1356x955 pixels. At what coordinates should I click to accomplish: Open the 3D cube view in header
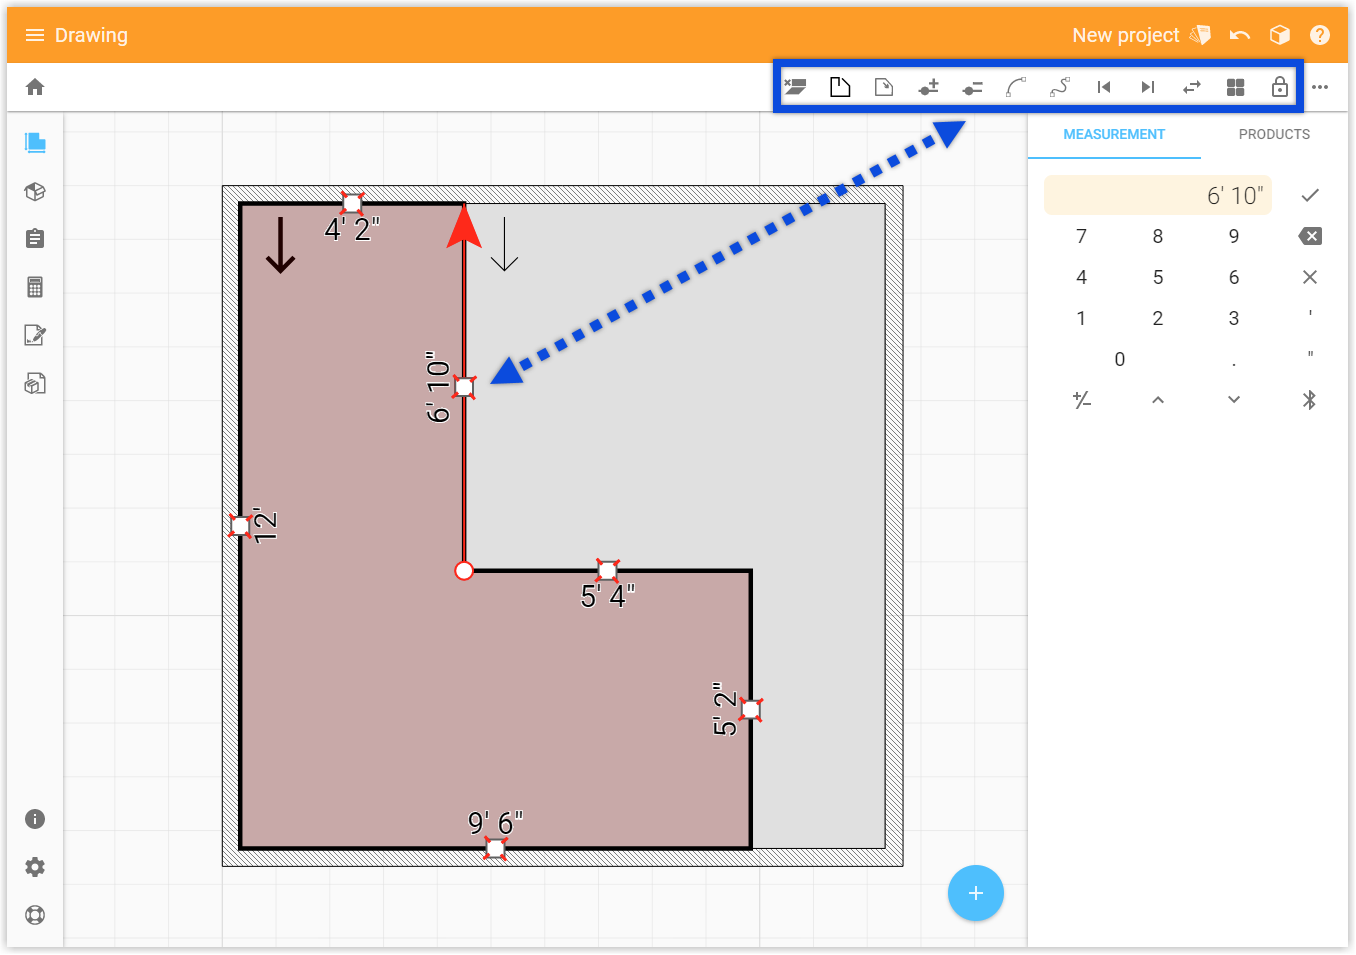1280,35
